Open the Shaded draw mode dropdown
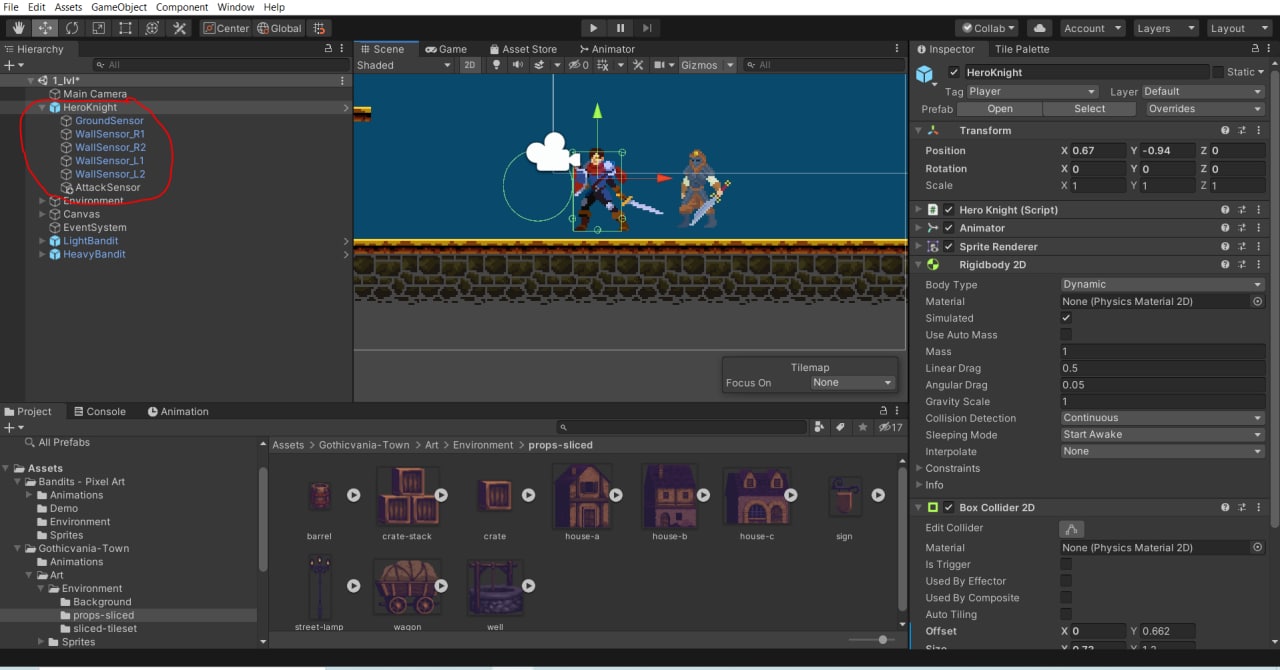 pyautogui.click(x=404, y=65)
